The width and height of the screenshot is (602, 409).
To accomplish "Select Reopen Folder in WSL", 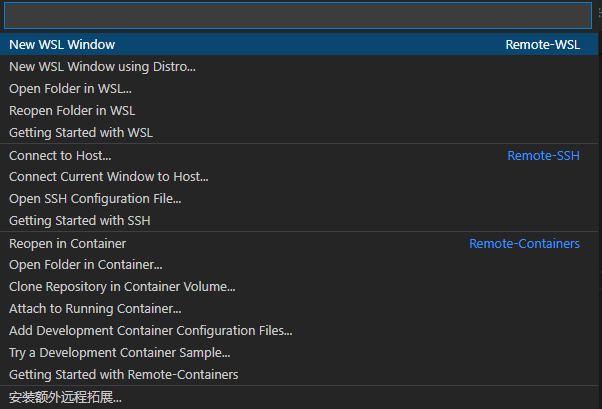I will click(x=72, y=111).
